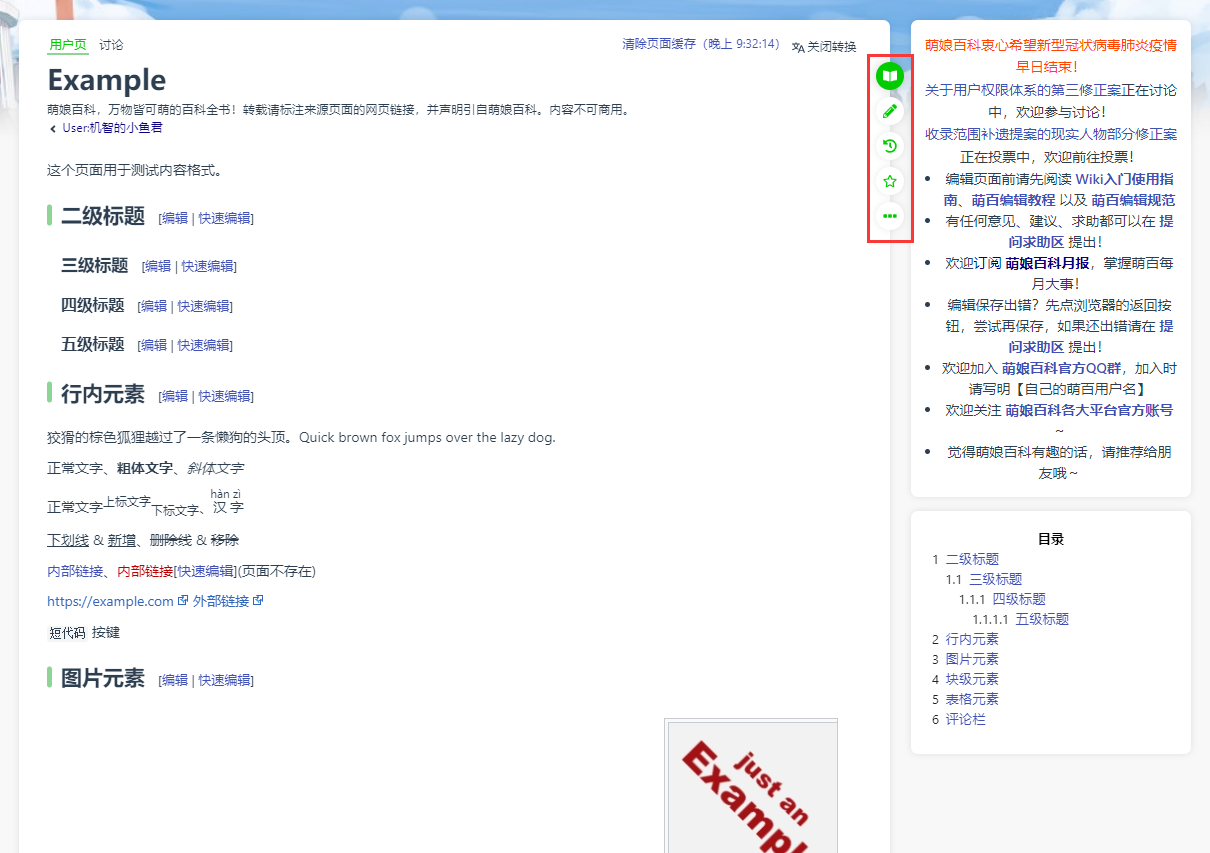The height and width of the screenshot is (853, 1210).
Task: Open page history via clock icon
Action: pos(889,146)
